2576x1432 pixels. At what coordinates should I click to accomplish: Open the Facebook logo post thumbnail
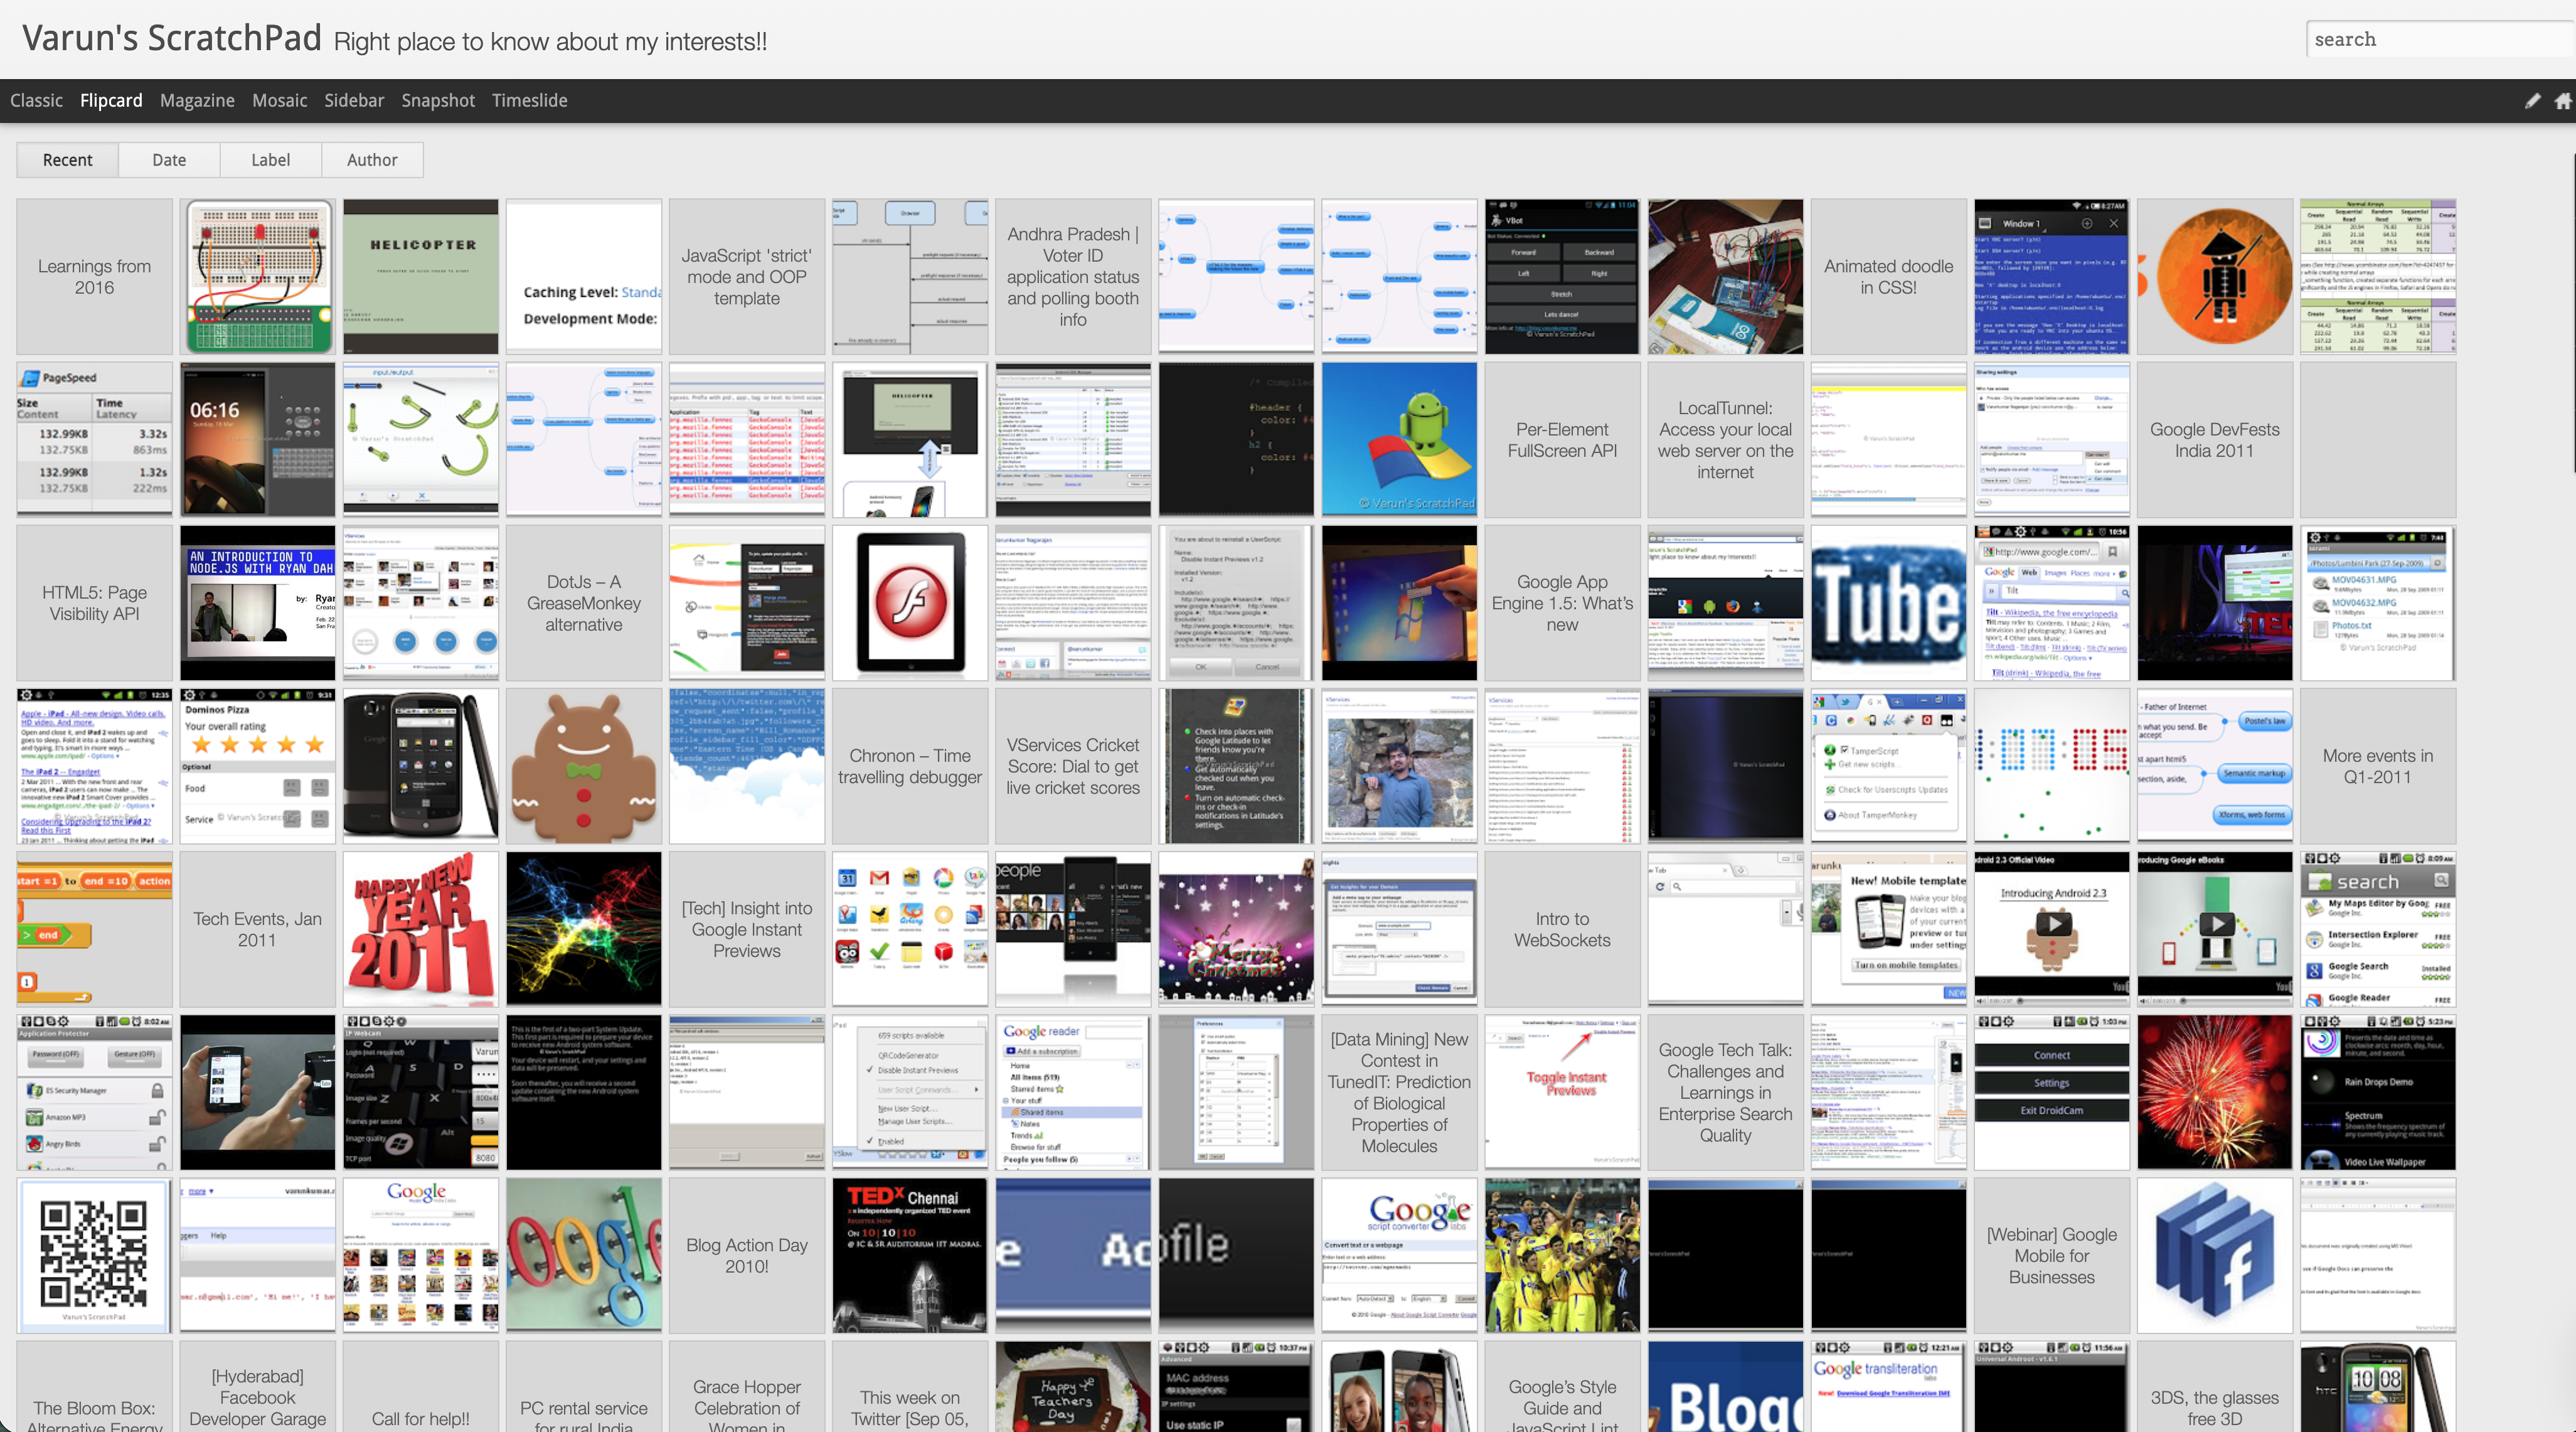coord(2214,1255)
